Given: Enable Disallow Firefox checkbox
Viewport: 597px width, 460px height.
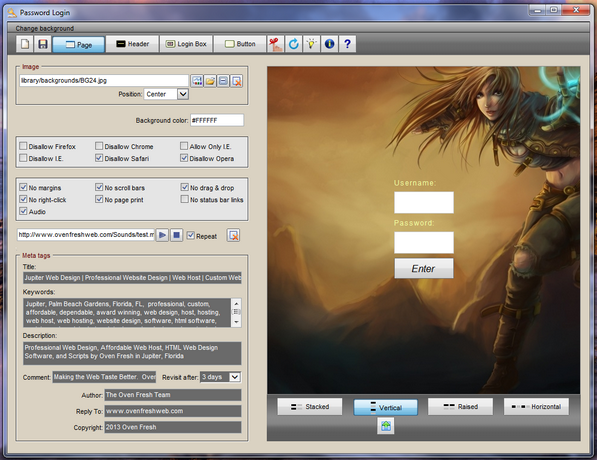Looking at the screenshot, I should (x=23, y=146).
